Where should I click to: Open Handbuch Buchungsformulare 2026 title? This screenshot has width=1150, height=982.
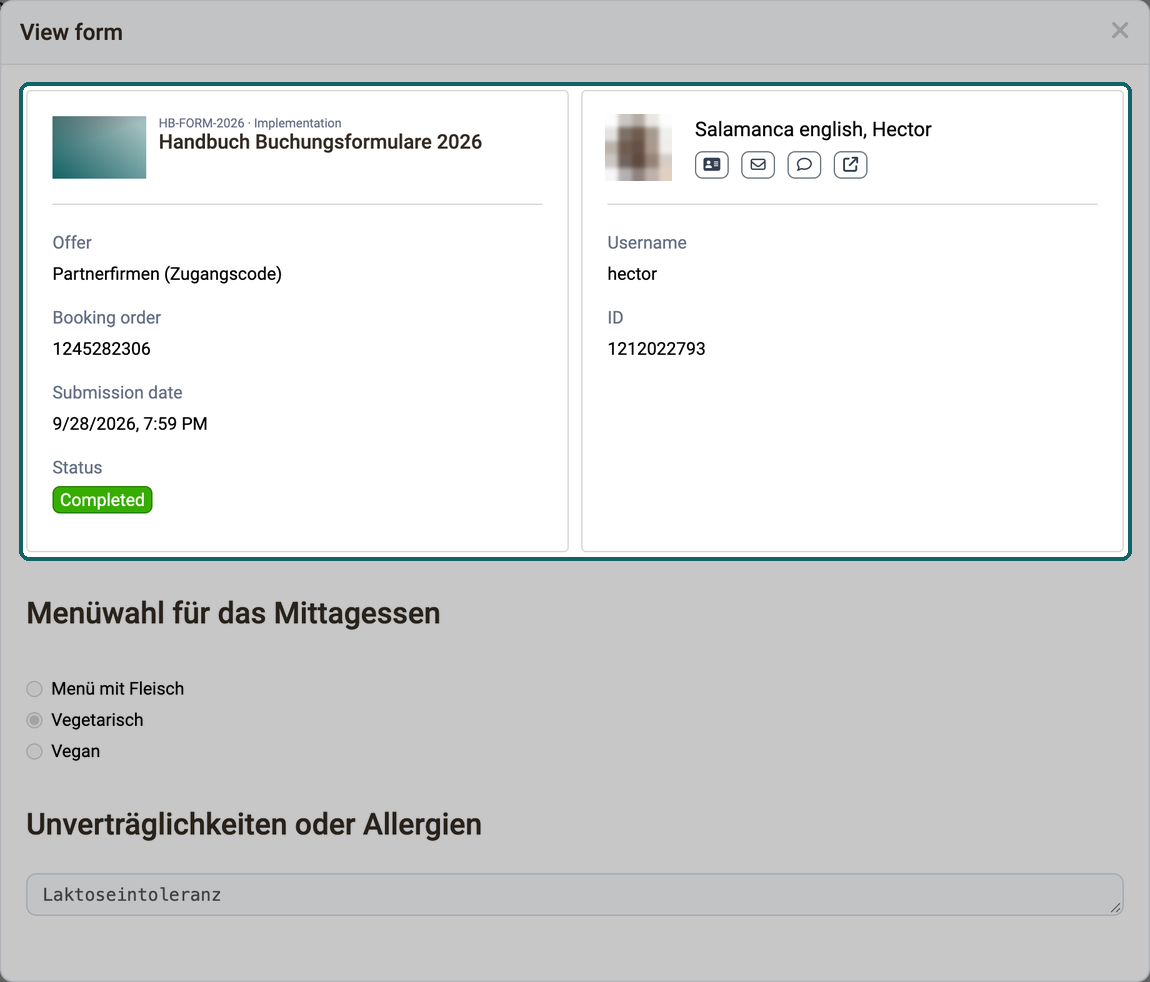click(320, 142)
